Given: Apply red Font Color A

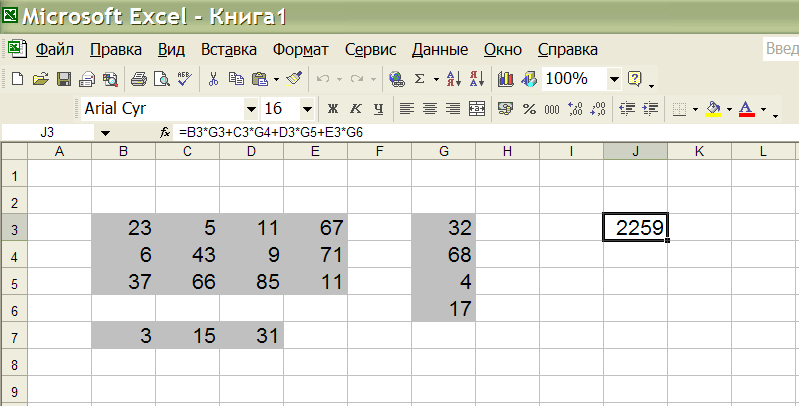Looking at the screenshot, I should click(747, 109).
